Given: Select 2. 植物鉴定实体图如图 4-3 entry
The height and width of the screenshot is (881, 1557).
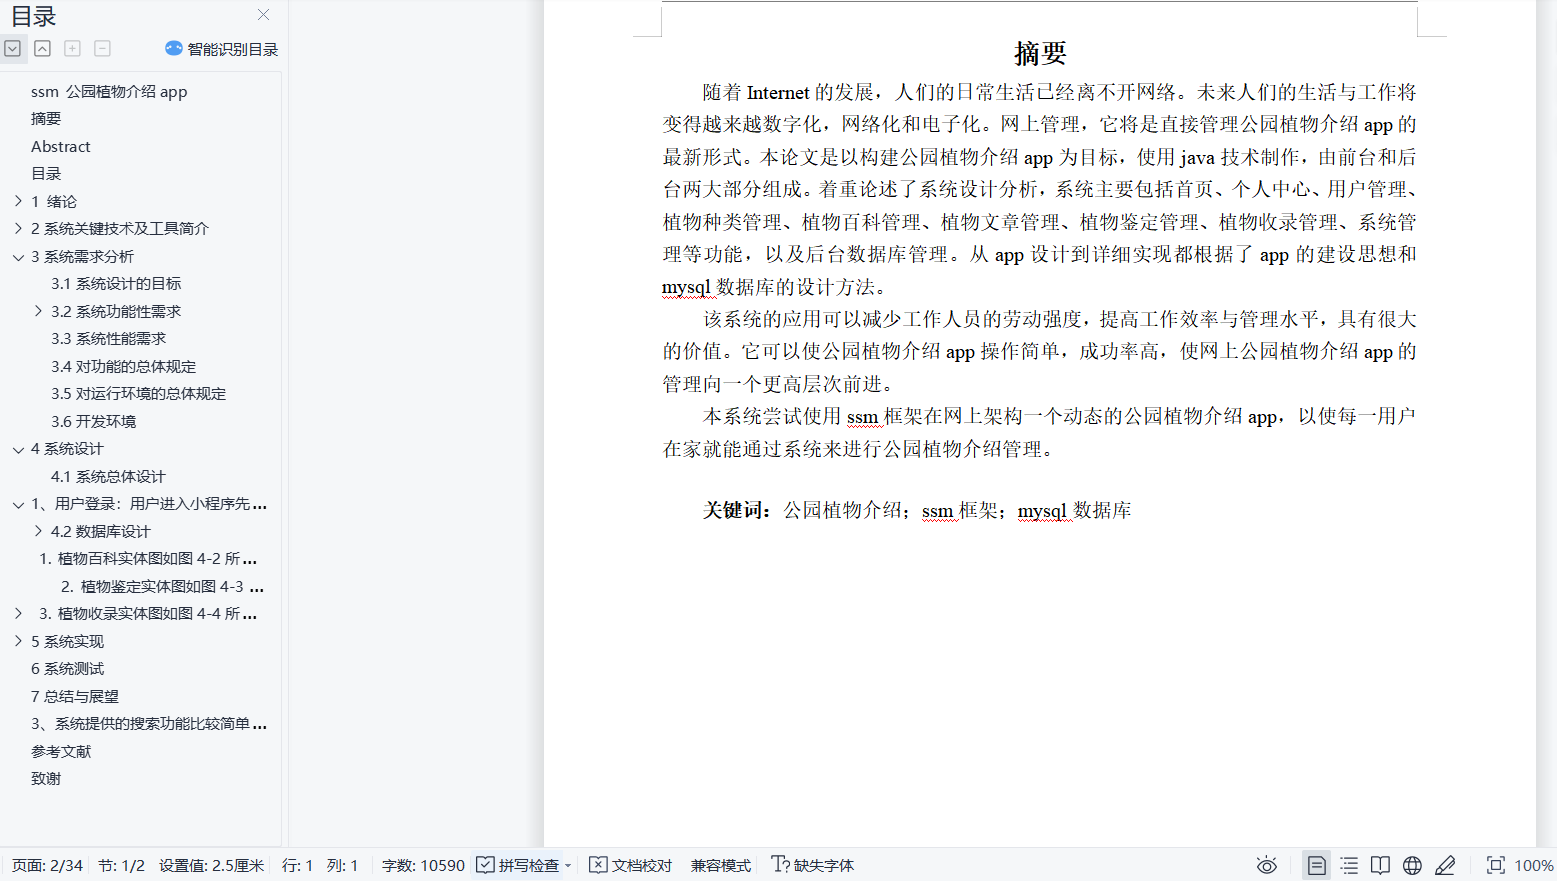Looking at the screenshot, I should pyautogui.click(x=162, y=586).
